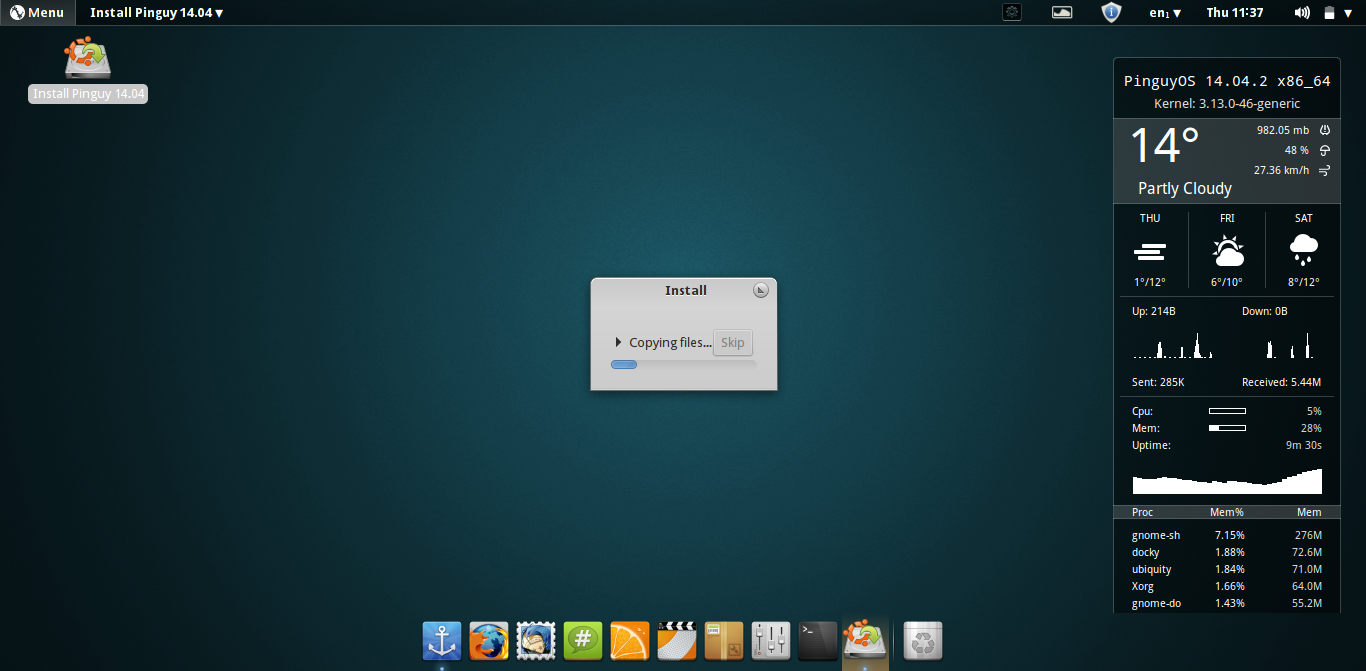Open the Menu button with globe logo
Image resolution: width=1366 pixels, height=671 pixels.
tap(37, 12)
